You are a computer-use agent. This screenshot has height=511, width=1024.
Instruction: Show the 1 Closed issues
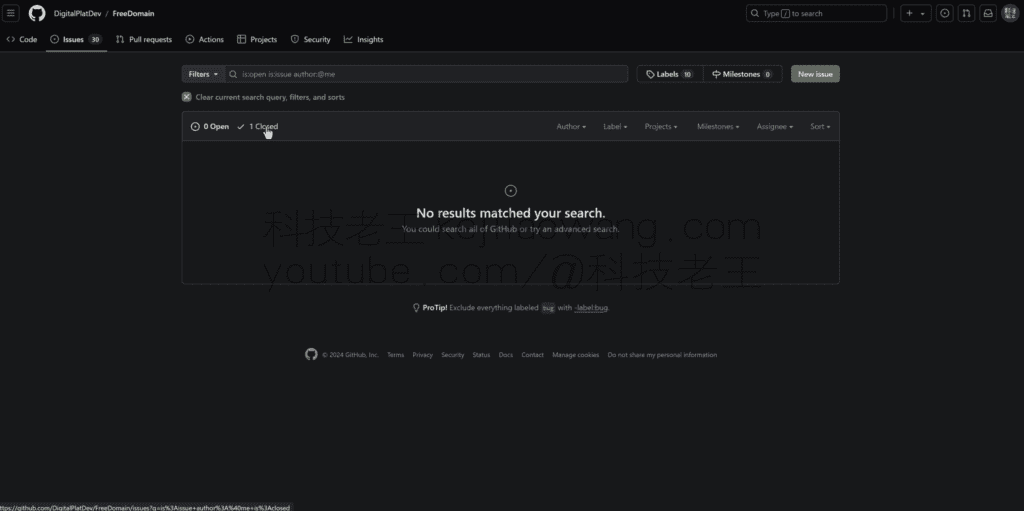[x=257, y=127]
